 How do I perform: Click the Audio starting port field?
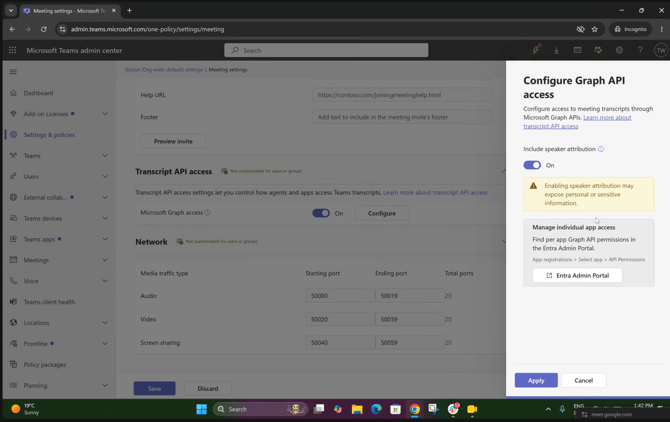[x=340, y=296]
